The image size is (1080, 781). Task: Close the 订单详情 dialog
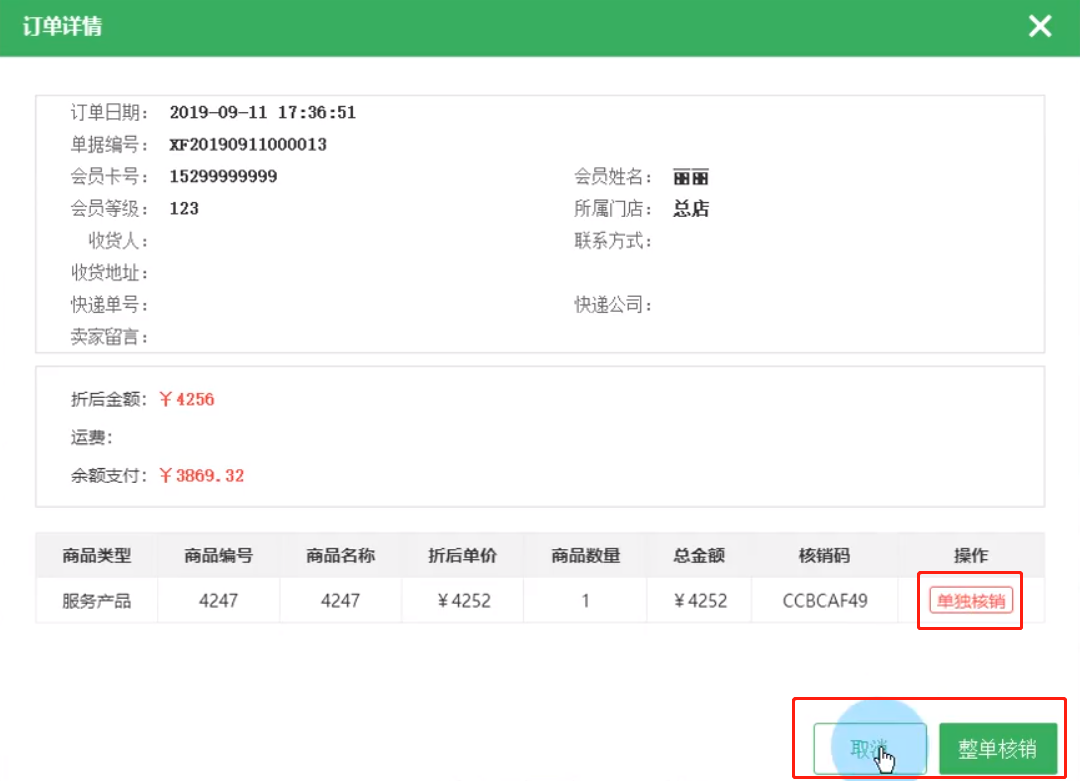click(1040, 26)
